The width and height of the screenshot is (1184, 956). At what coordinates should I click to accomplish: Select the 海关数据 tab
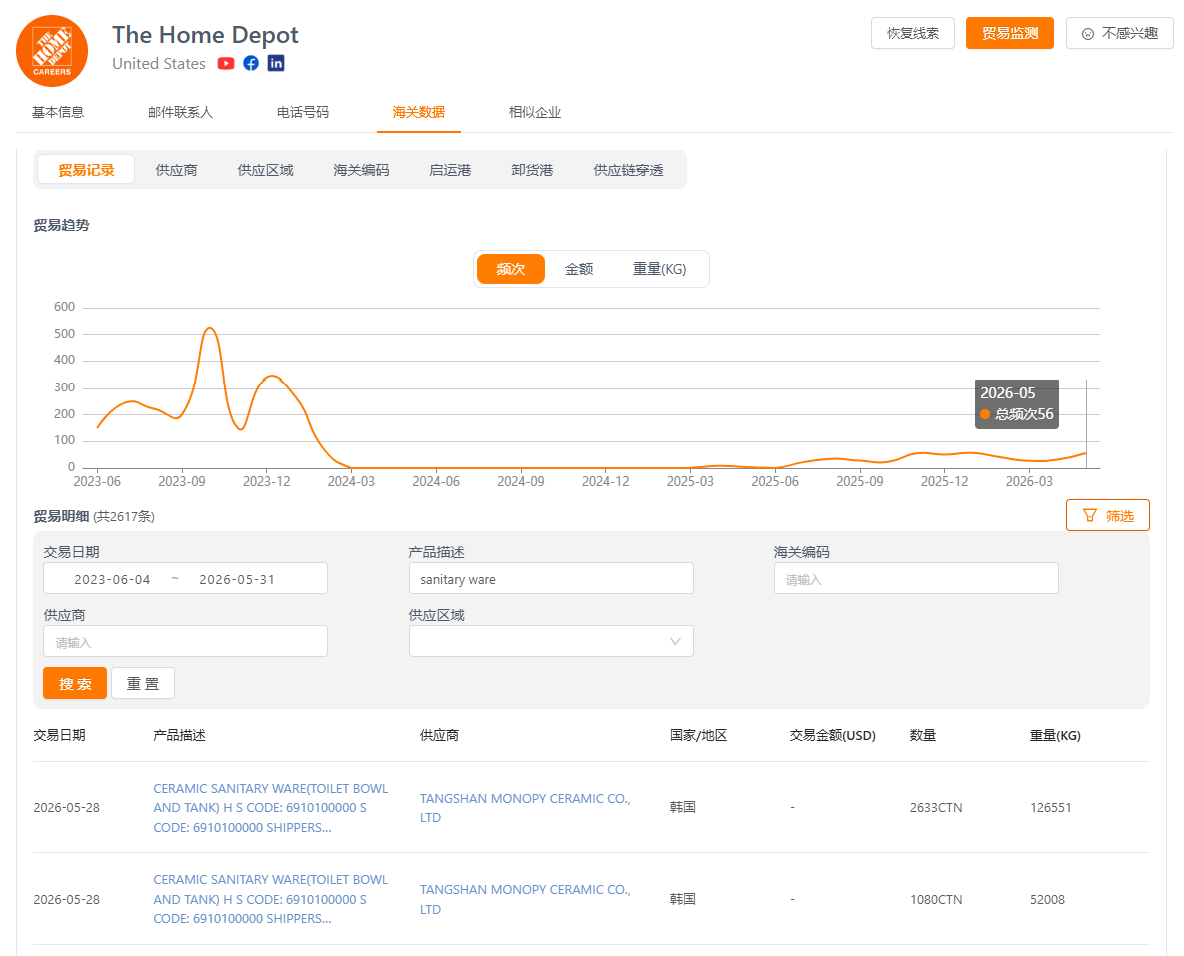click(418, 113)
